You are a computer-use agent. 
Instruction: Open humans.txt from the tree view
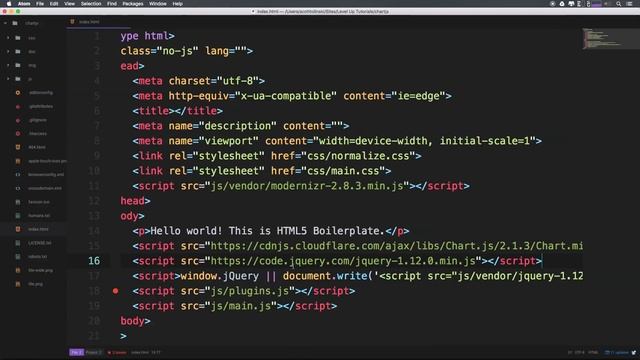(x=39, y=216)
